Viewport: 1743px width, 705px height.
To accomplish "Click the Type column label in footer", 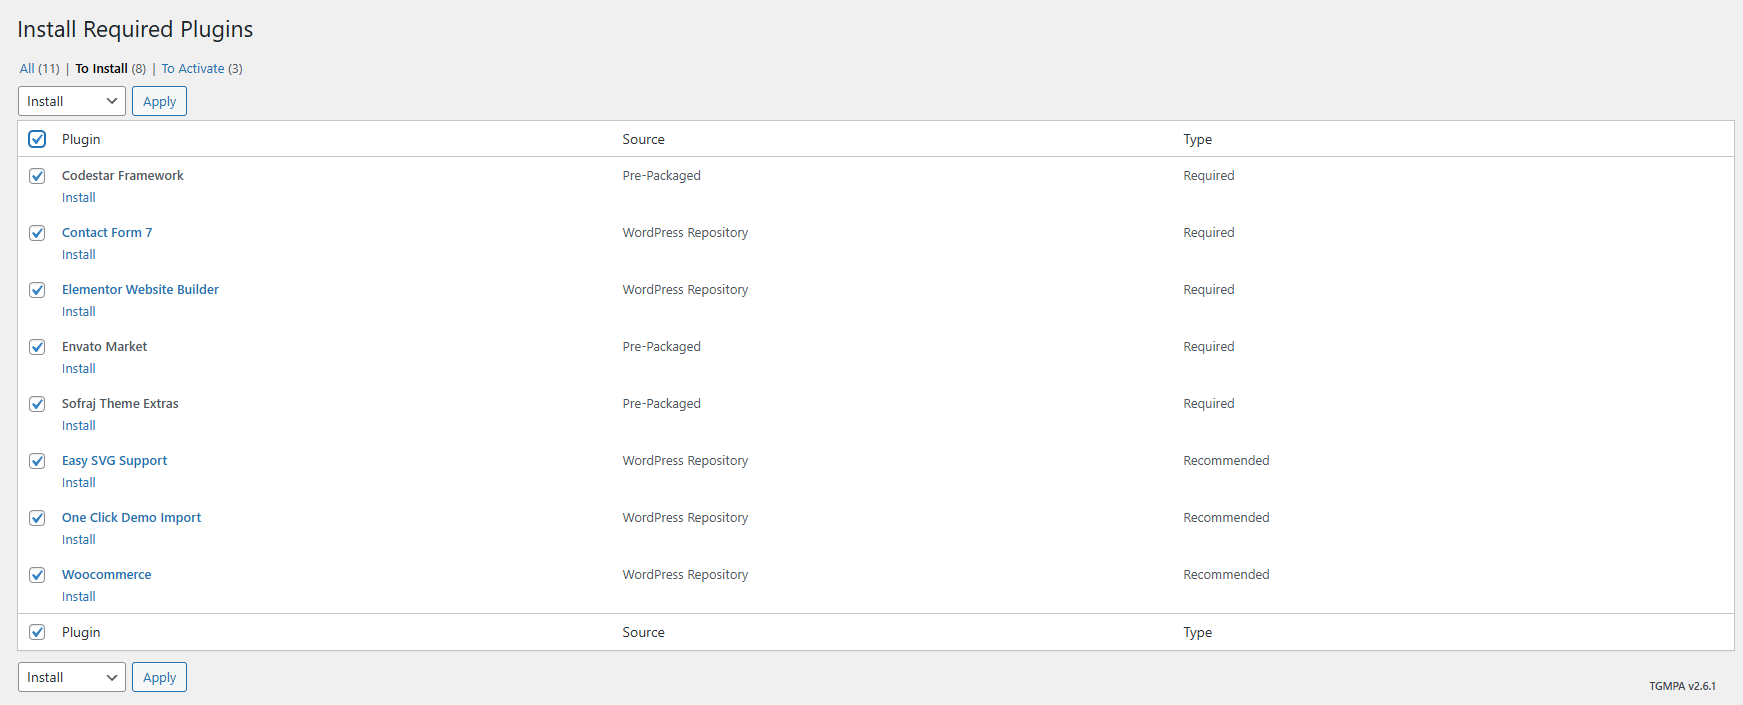I will pyautogui.click(x=1197, y=632).
